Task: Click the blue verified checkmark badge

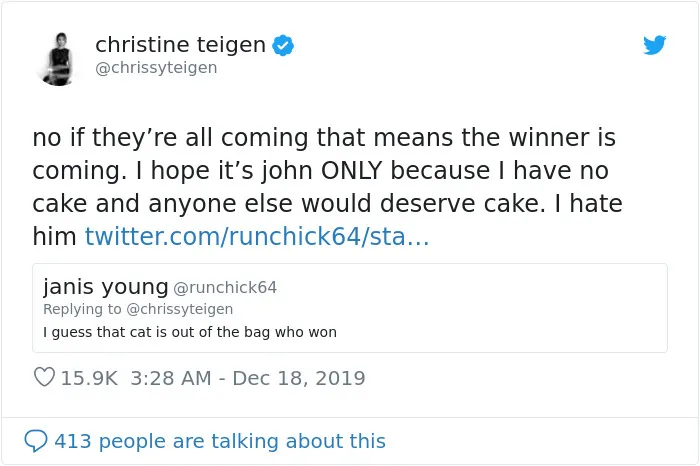Action: coord(283,45)
